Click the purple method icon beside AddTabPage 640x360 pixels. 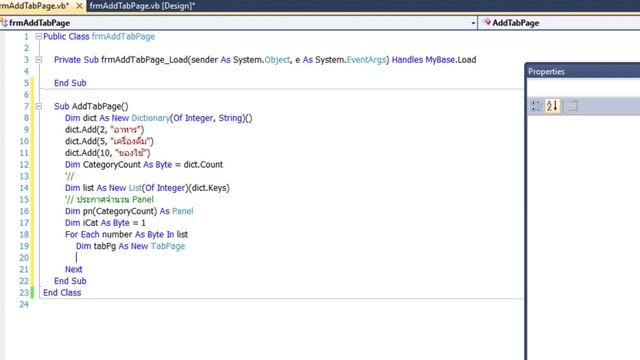487,22
